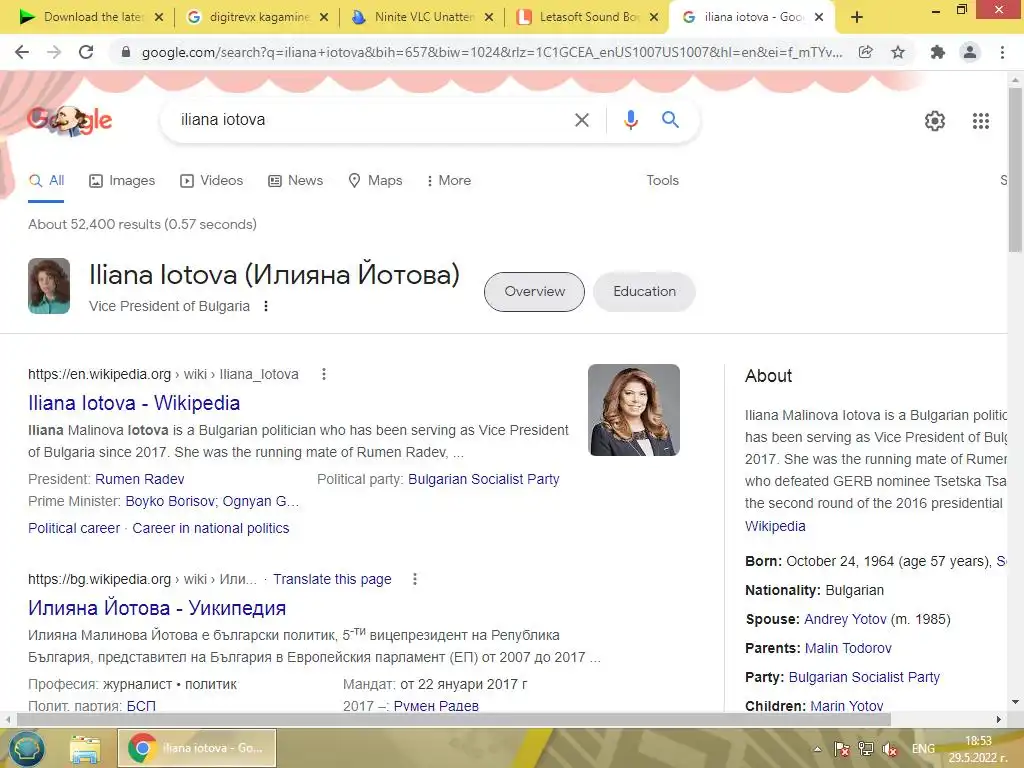Click the muted volume tray icon
This screenshot has width=1024, height=768.
(x=889, y=750)
